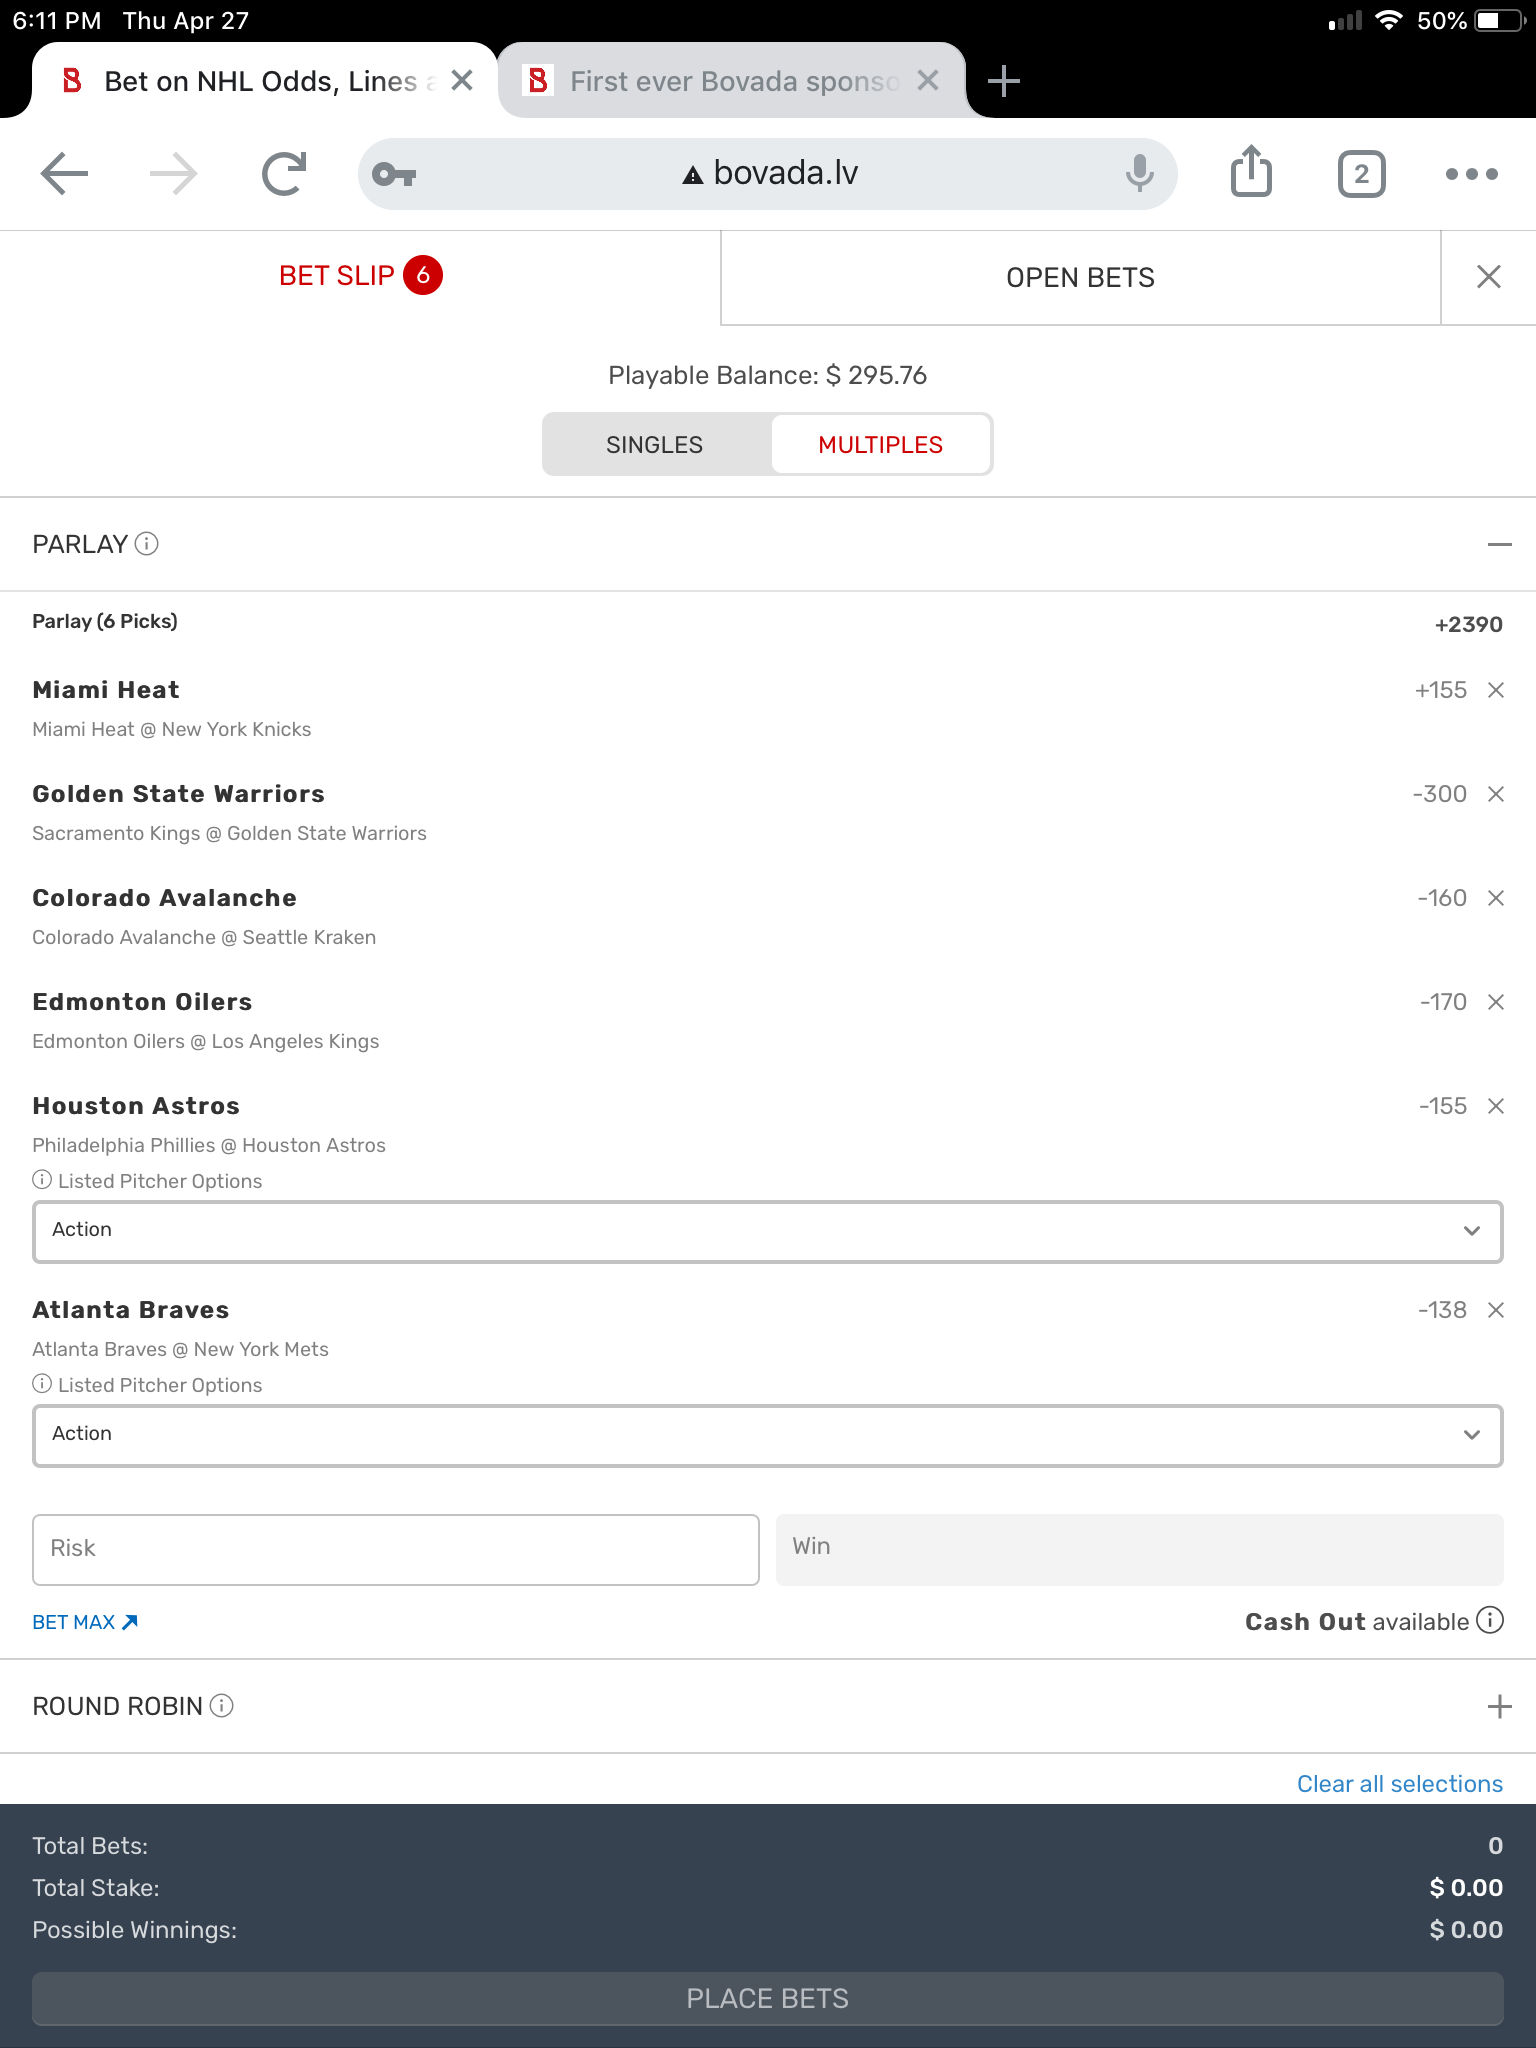Click Clear all selections link

tap(1399, 1784)
